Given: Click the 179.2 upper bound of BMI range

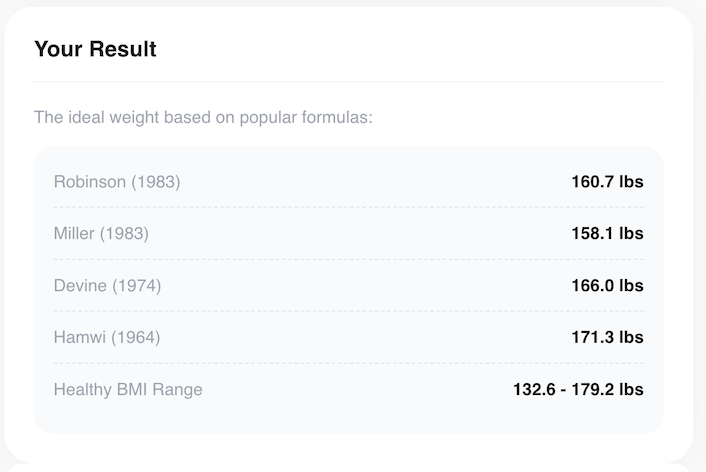Looking at the screenshot, I should pyautogui.click(x=591, y=390).
